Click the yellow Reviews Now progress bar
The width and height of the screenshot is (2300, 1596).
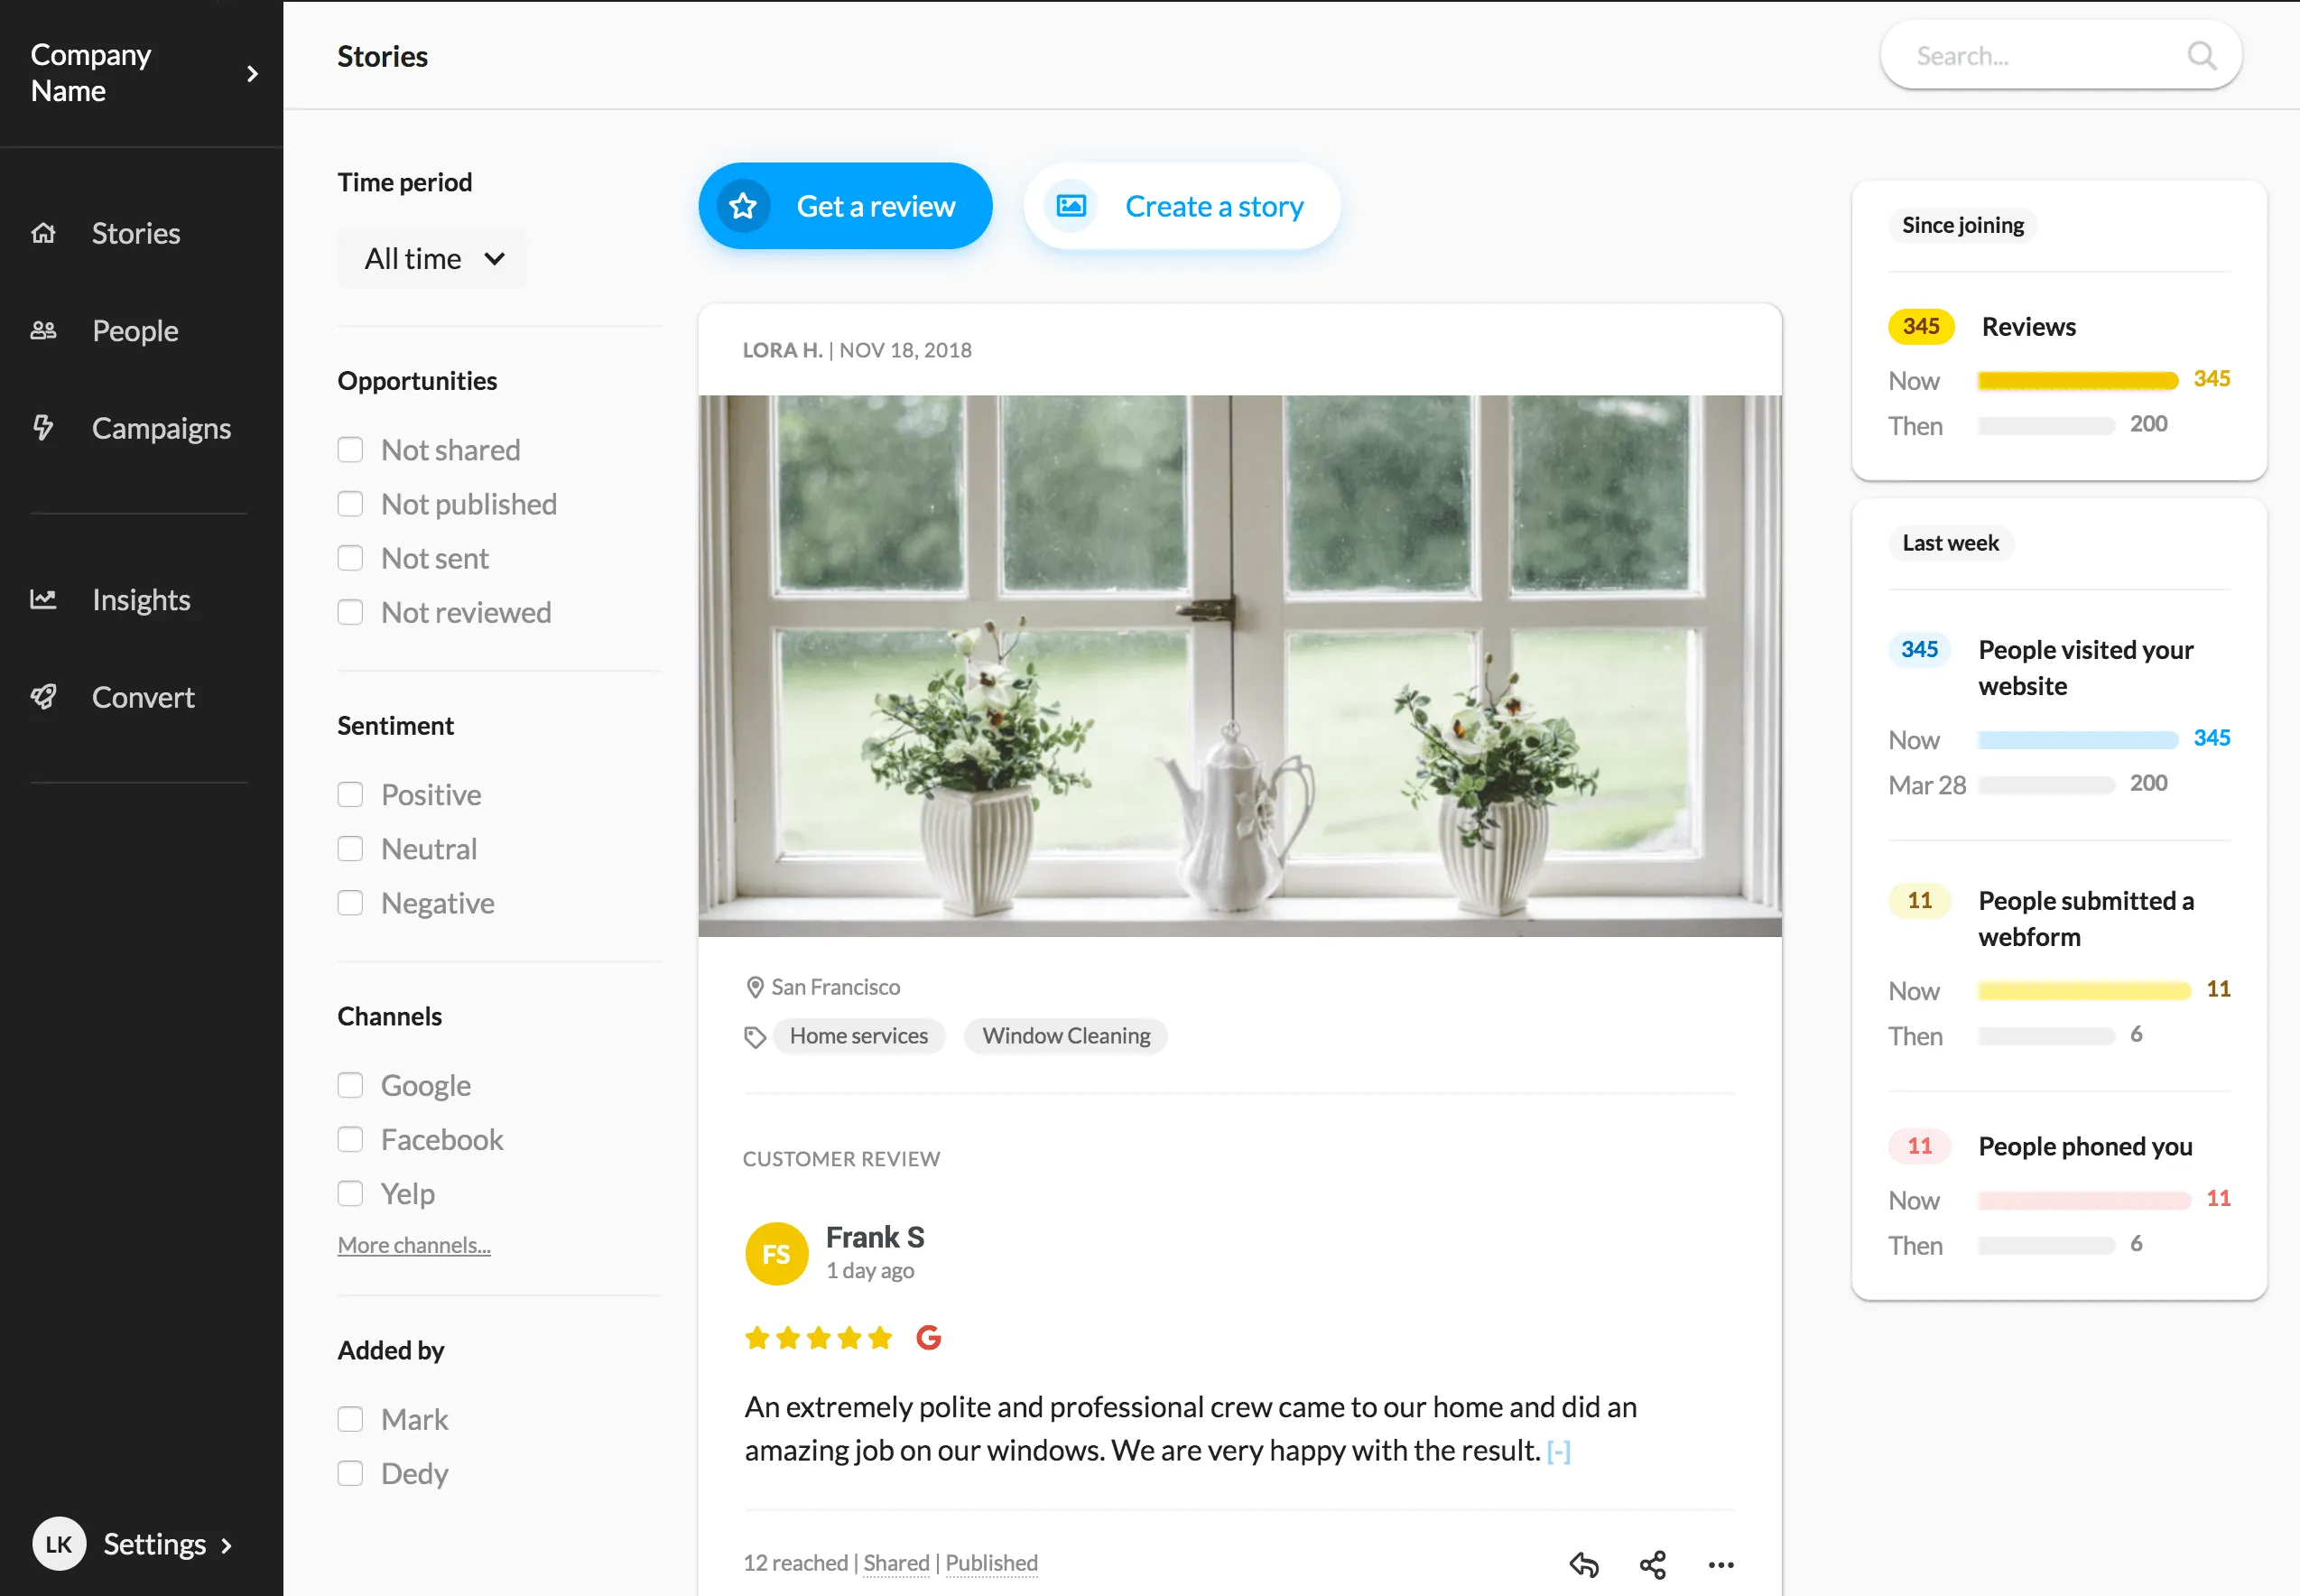point(2078,380)
